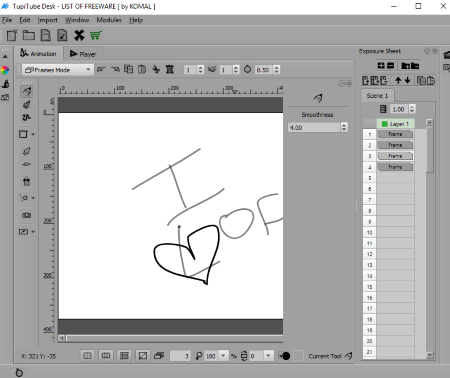Click the black current color swatch
450x378 pixels.
click(286, 356)
